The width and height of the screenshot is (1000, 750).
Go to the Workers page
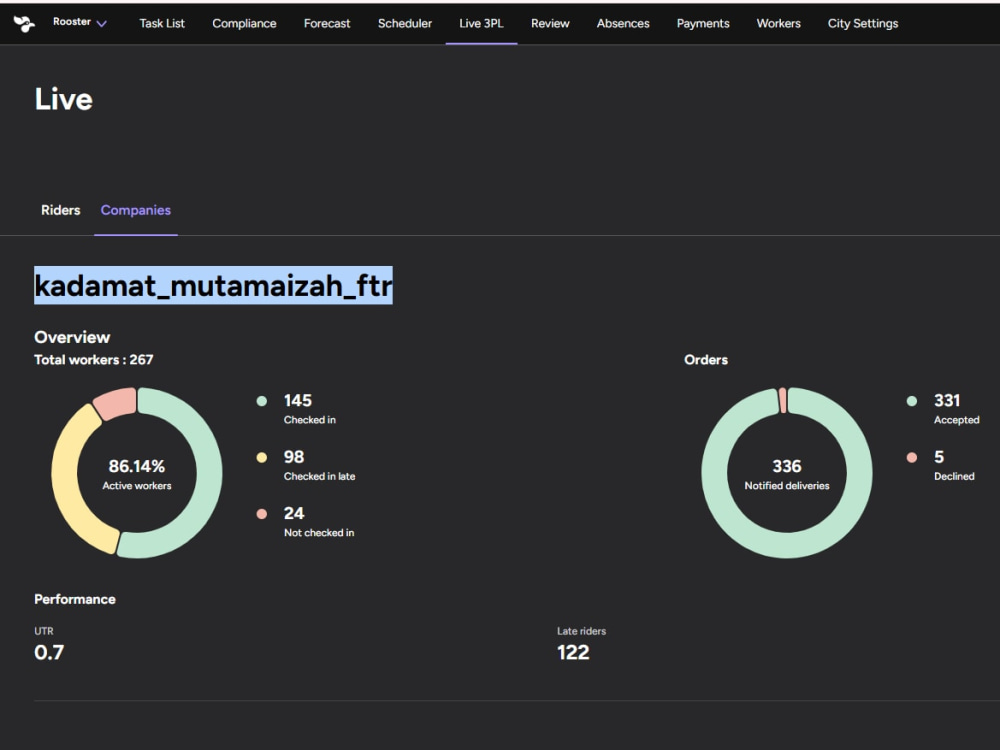click(x=779, y=24)
